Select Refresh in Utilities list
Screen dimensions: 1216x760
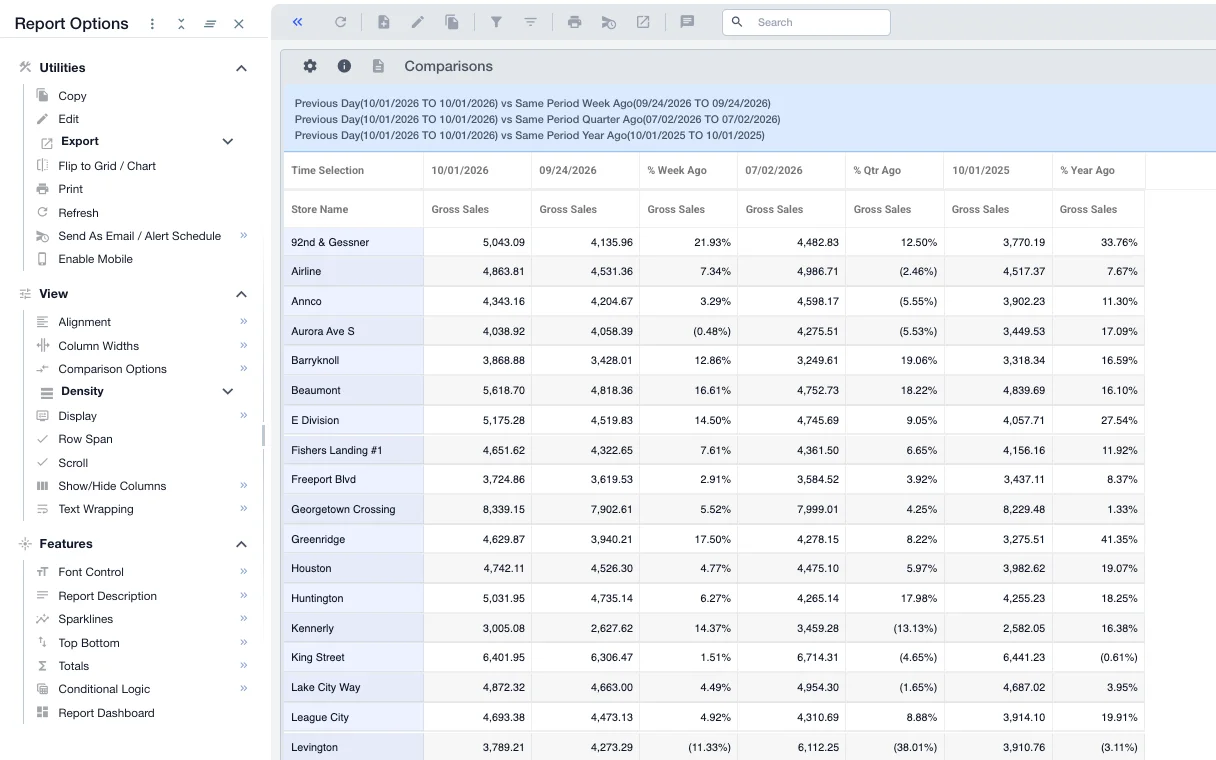[x=78, y=213]
